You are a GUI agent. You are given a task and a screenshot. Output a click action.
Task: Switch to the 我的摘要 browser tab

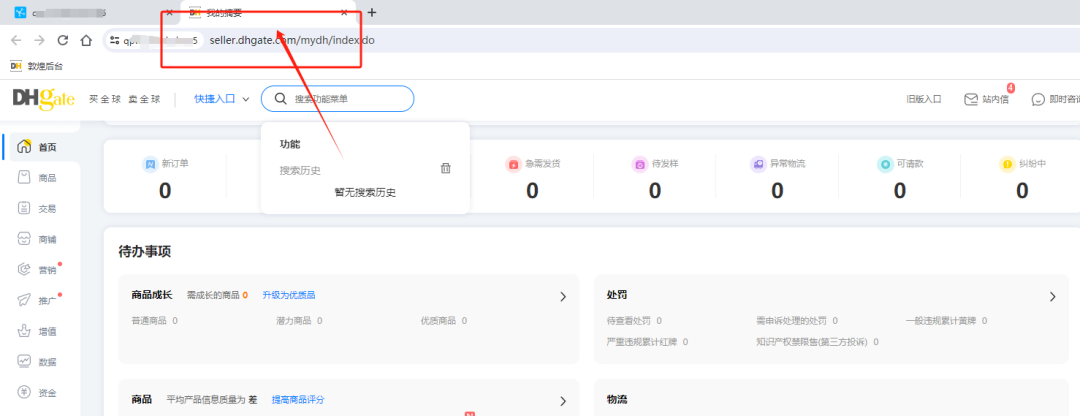tap(269, 12)
